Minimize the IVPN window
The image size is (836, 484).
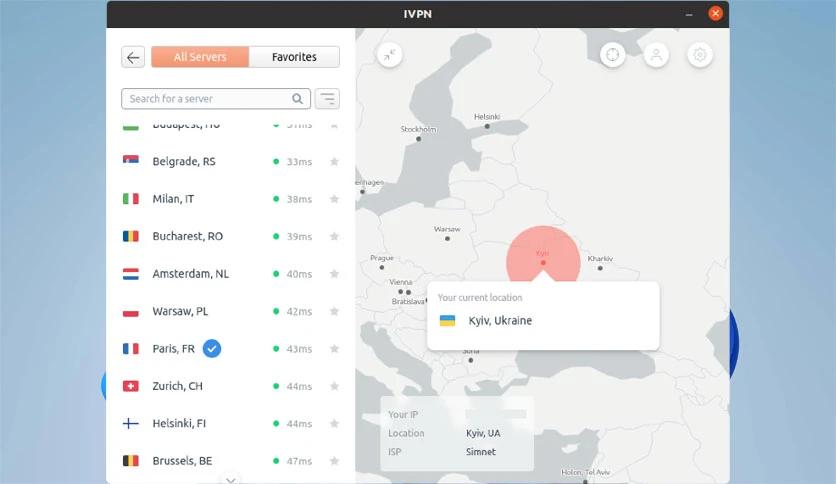point(689,14)
